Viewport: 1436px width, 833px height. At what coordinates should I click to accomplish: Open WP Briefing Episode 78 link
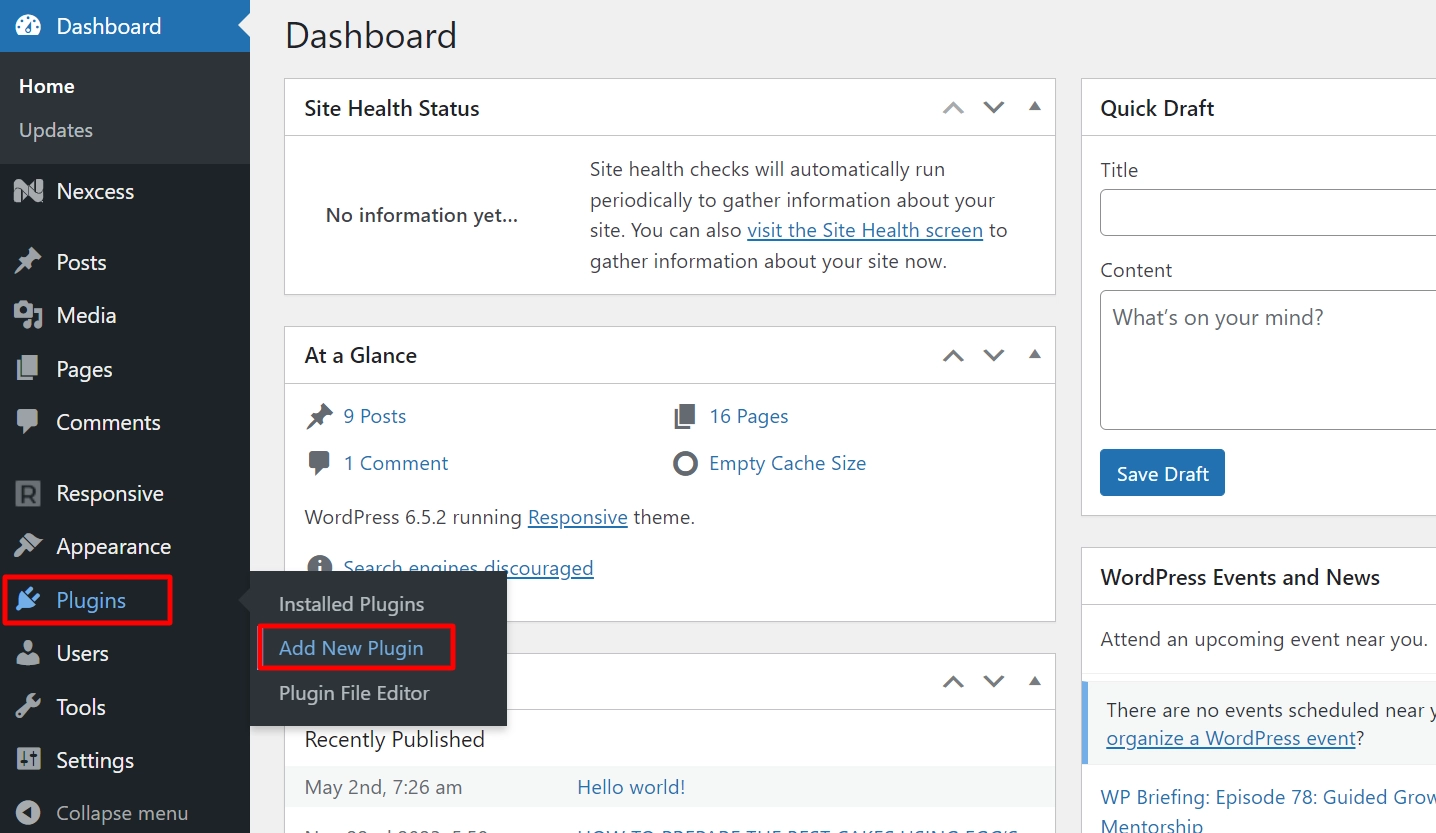[x=1268, y=810]
